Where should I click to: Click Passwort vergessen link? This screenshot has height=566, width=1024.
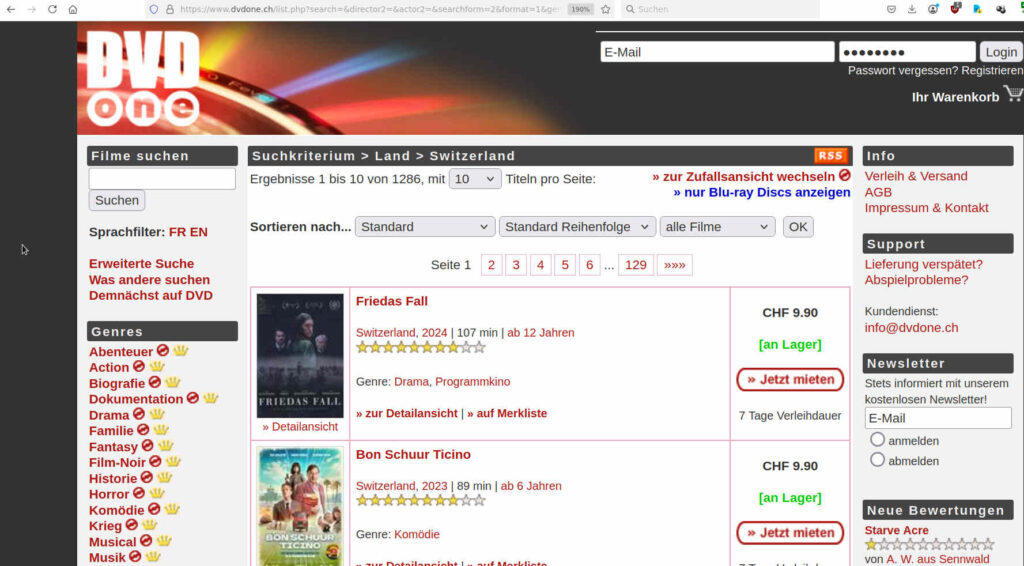click(903, 71)
